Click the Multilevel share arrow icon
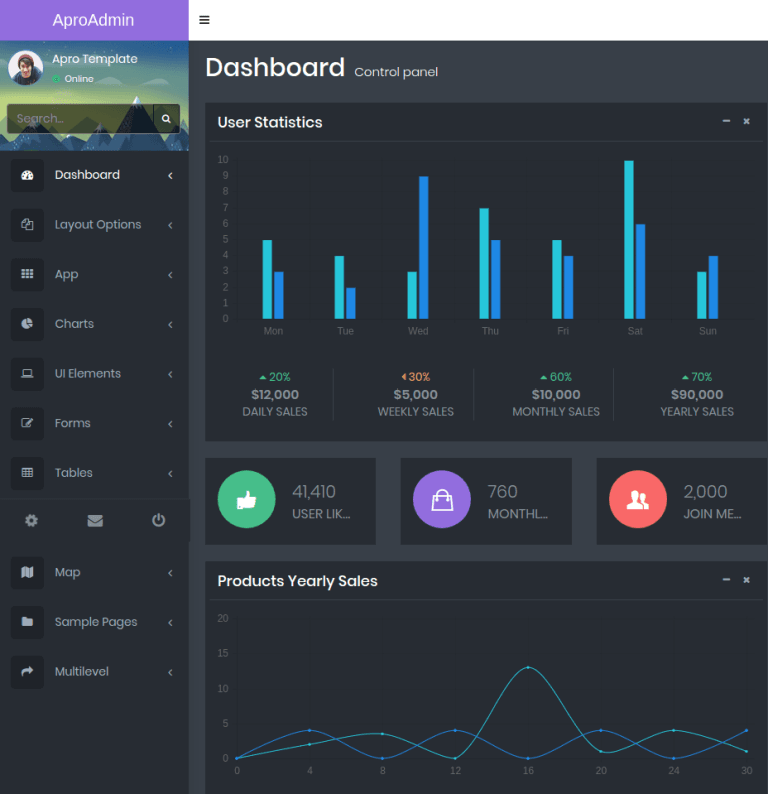Image resolution: width=768 pixels, height=794 pixels. click(27, 672)
